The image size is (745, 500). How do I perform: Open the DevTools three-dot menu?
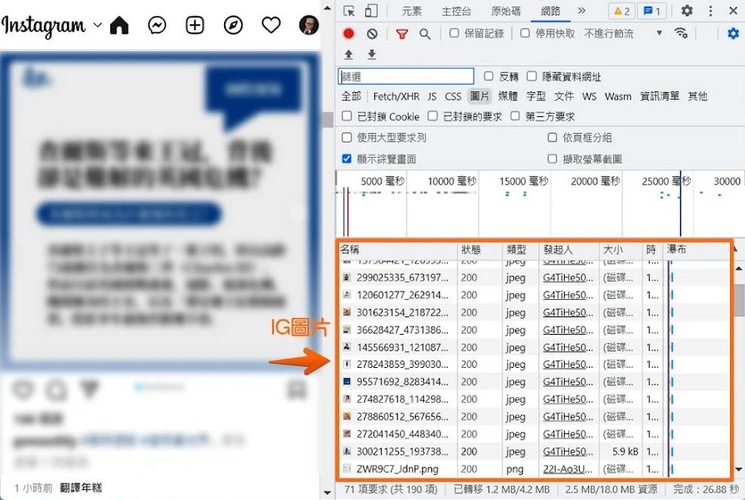(710, 11)
